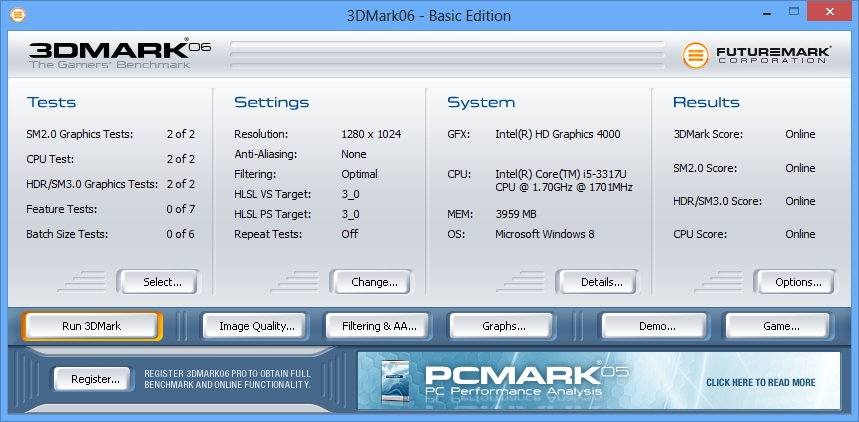The width and height of the screenshot is (859, 422).
Task: Click the 'CPU Test:' label
Action: [50, 159]
